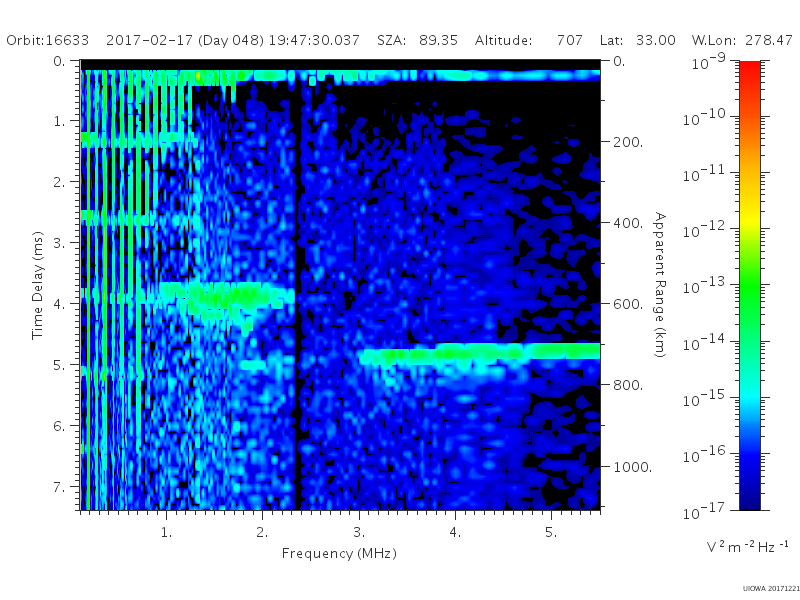800x600 pixels.
Task: Click the Lat value 33.00
Action: point(656,40)
